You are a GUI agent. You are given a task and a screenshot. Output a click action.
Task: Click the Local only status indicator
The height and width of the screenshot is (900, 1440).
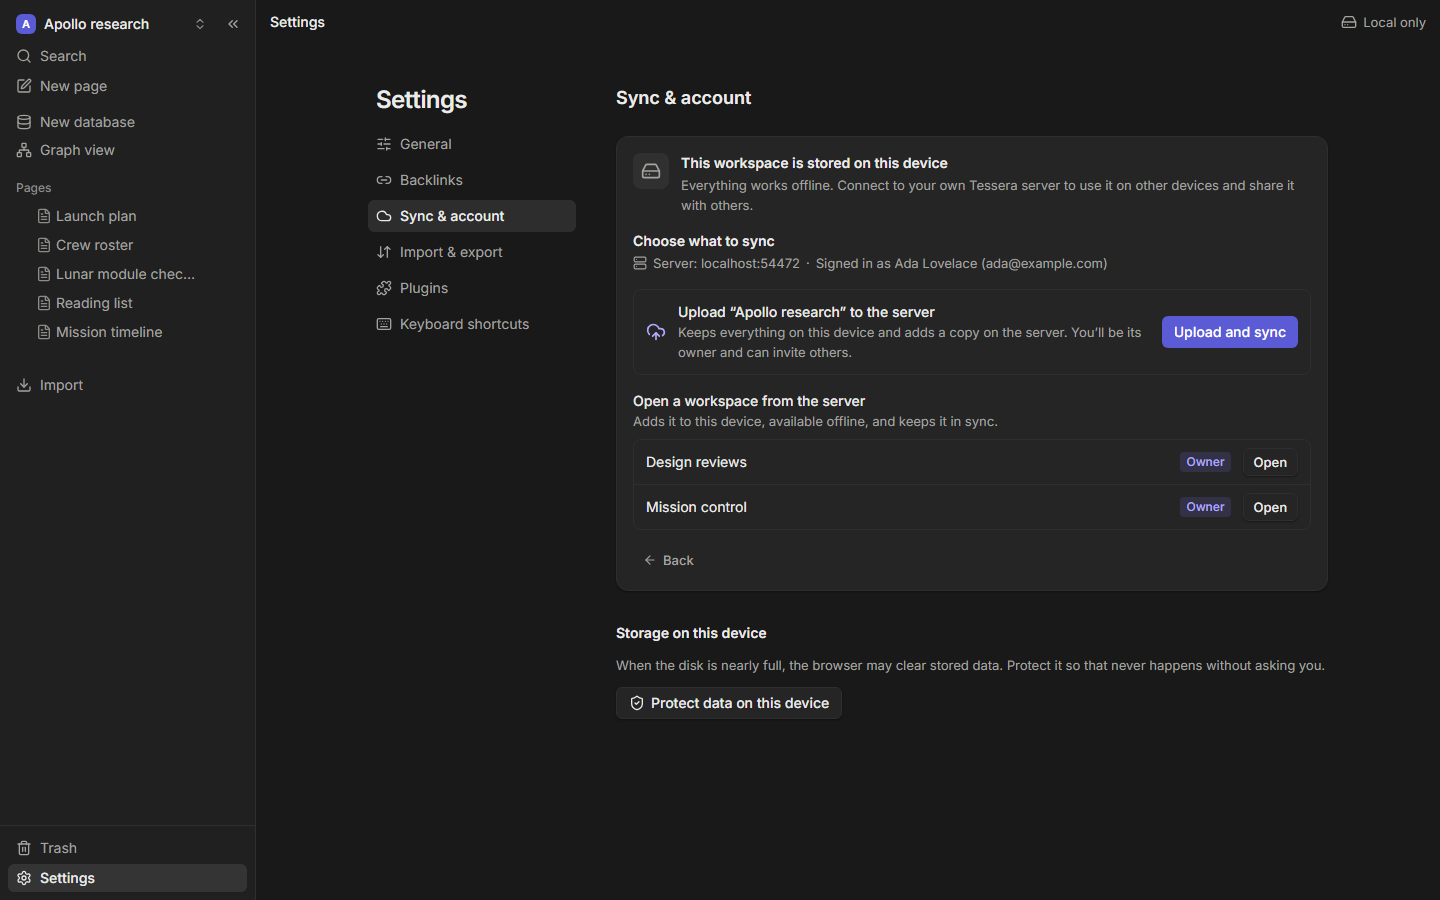[x=1383, y=22]
